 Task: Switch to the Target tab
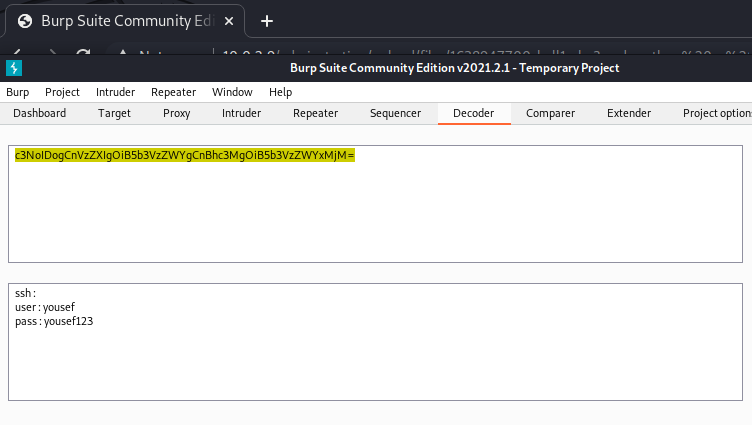tap(114, 113)
